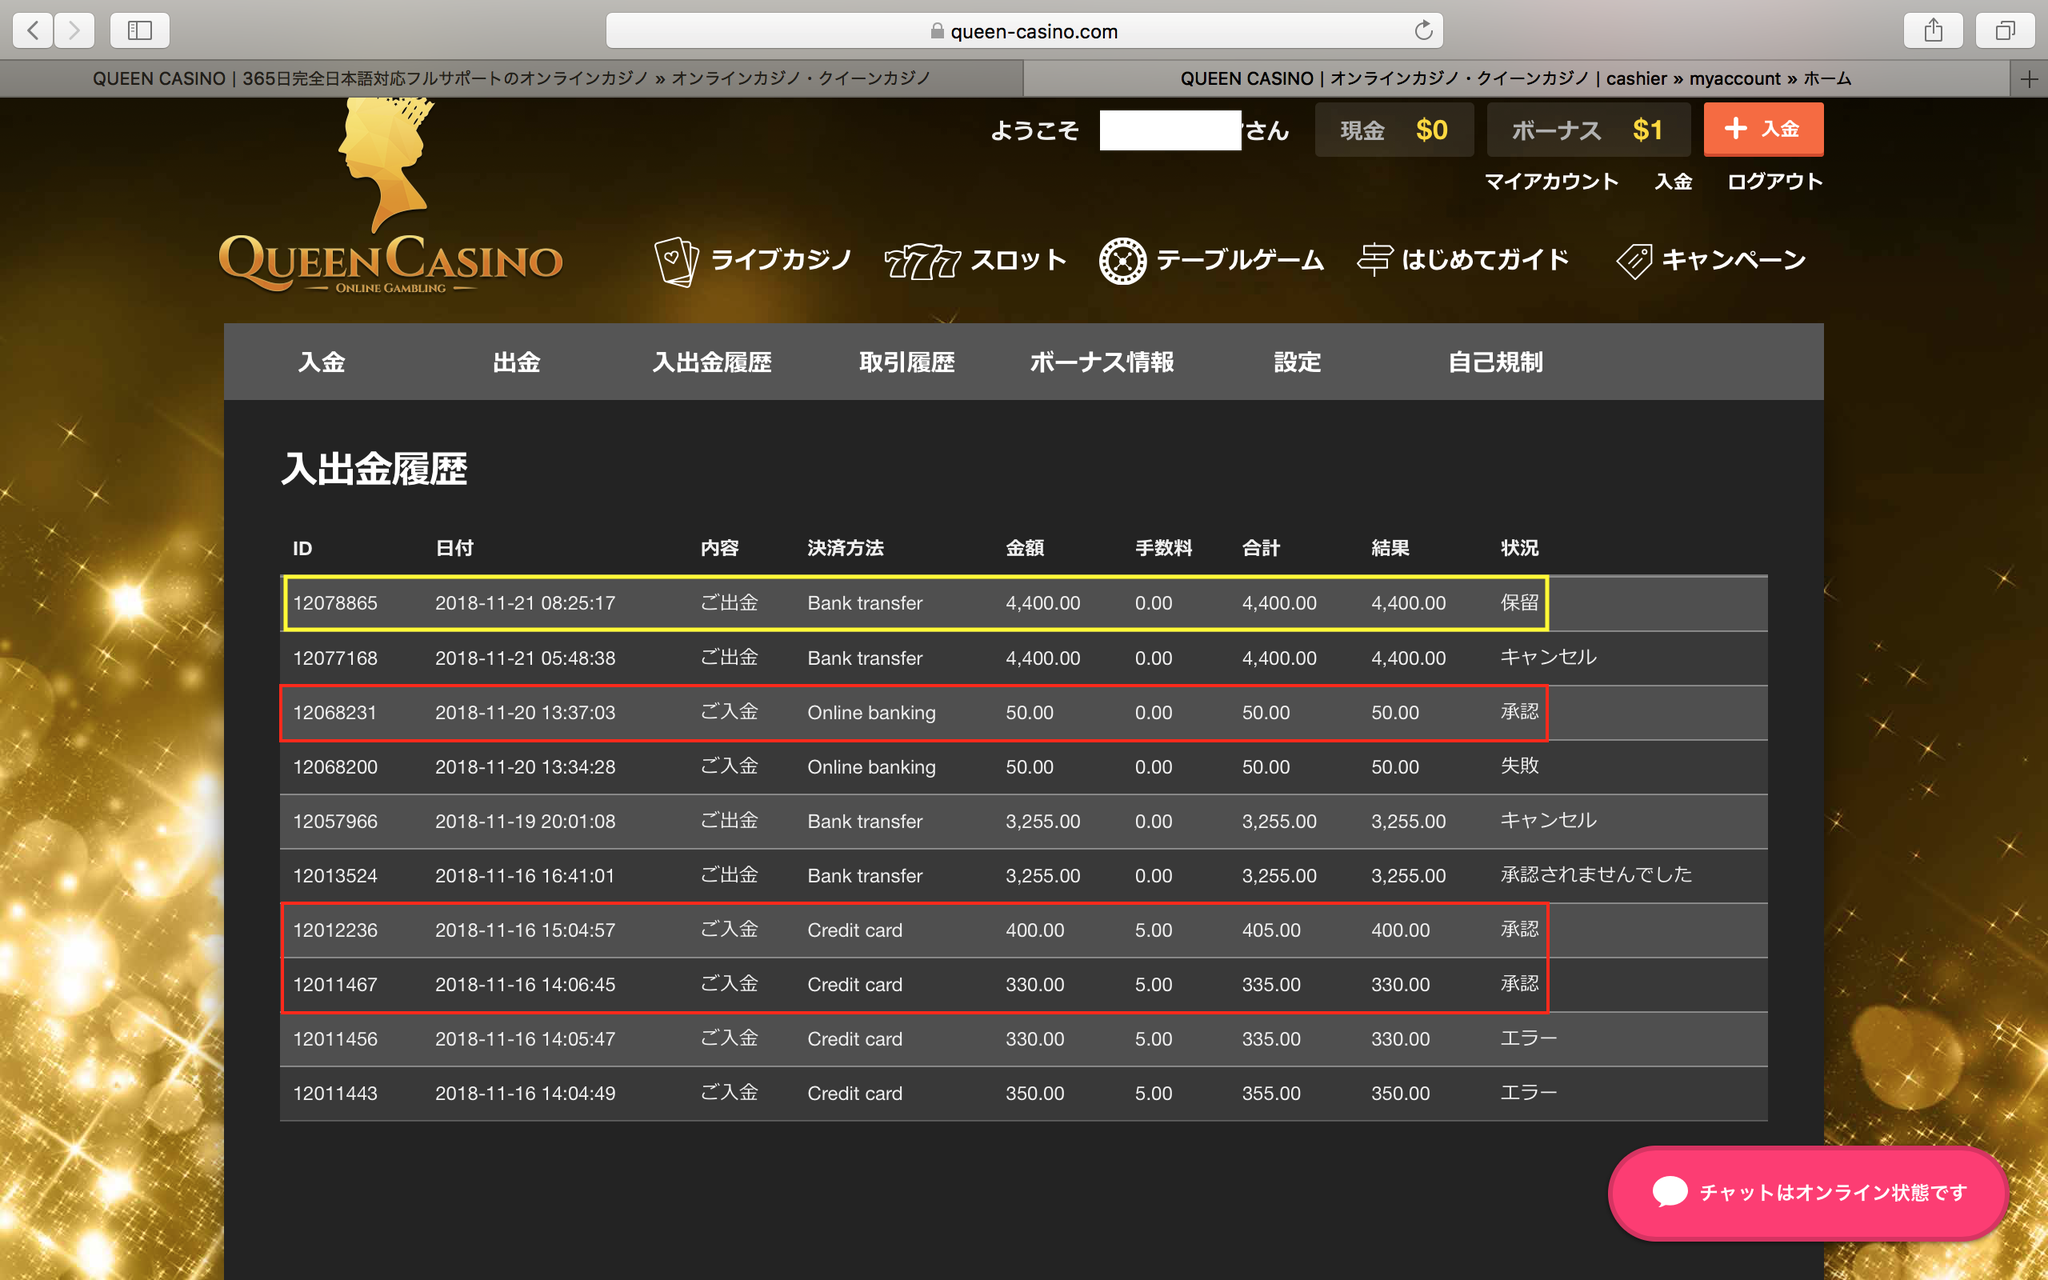Screen dimensions: 2048x1280
Task: Click transaction ID 12068231
Action: 335,713
